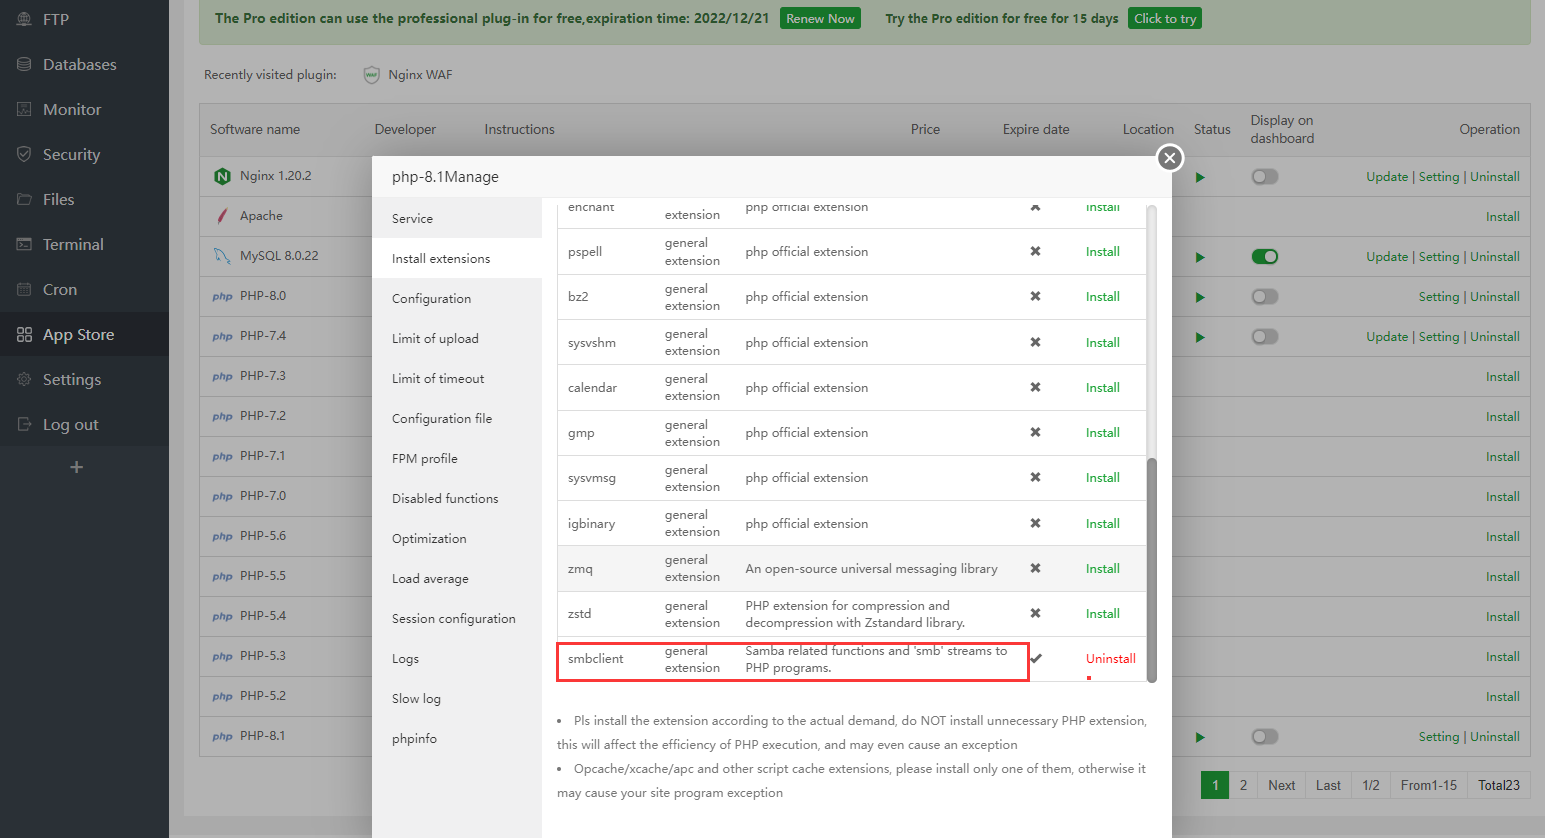The height and width of the screenshot is (838, 1545).
Task: Toggle dashboard display for PHP-8.0
Action: click(1264, 296)
